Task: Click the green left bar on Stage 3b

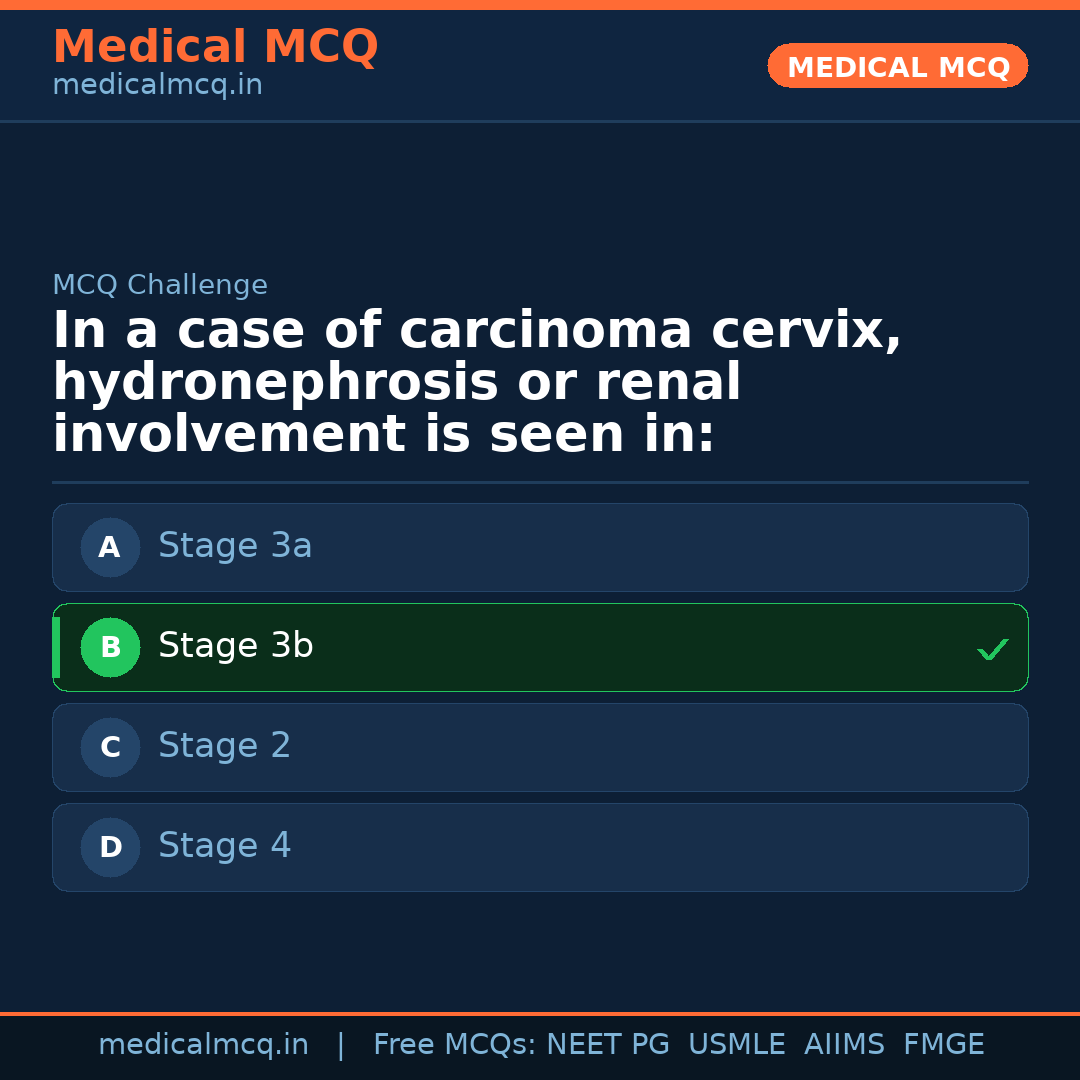Action: [x=56, y=647]
